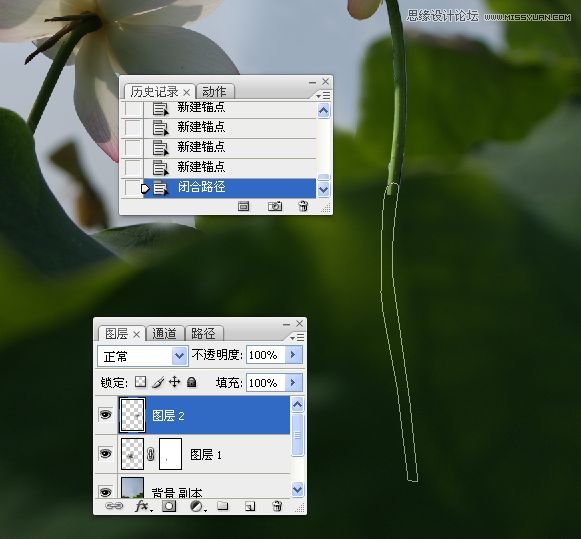Minimize the History panel
Screen dimensions: 581x539
click(312, 82)
